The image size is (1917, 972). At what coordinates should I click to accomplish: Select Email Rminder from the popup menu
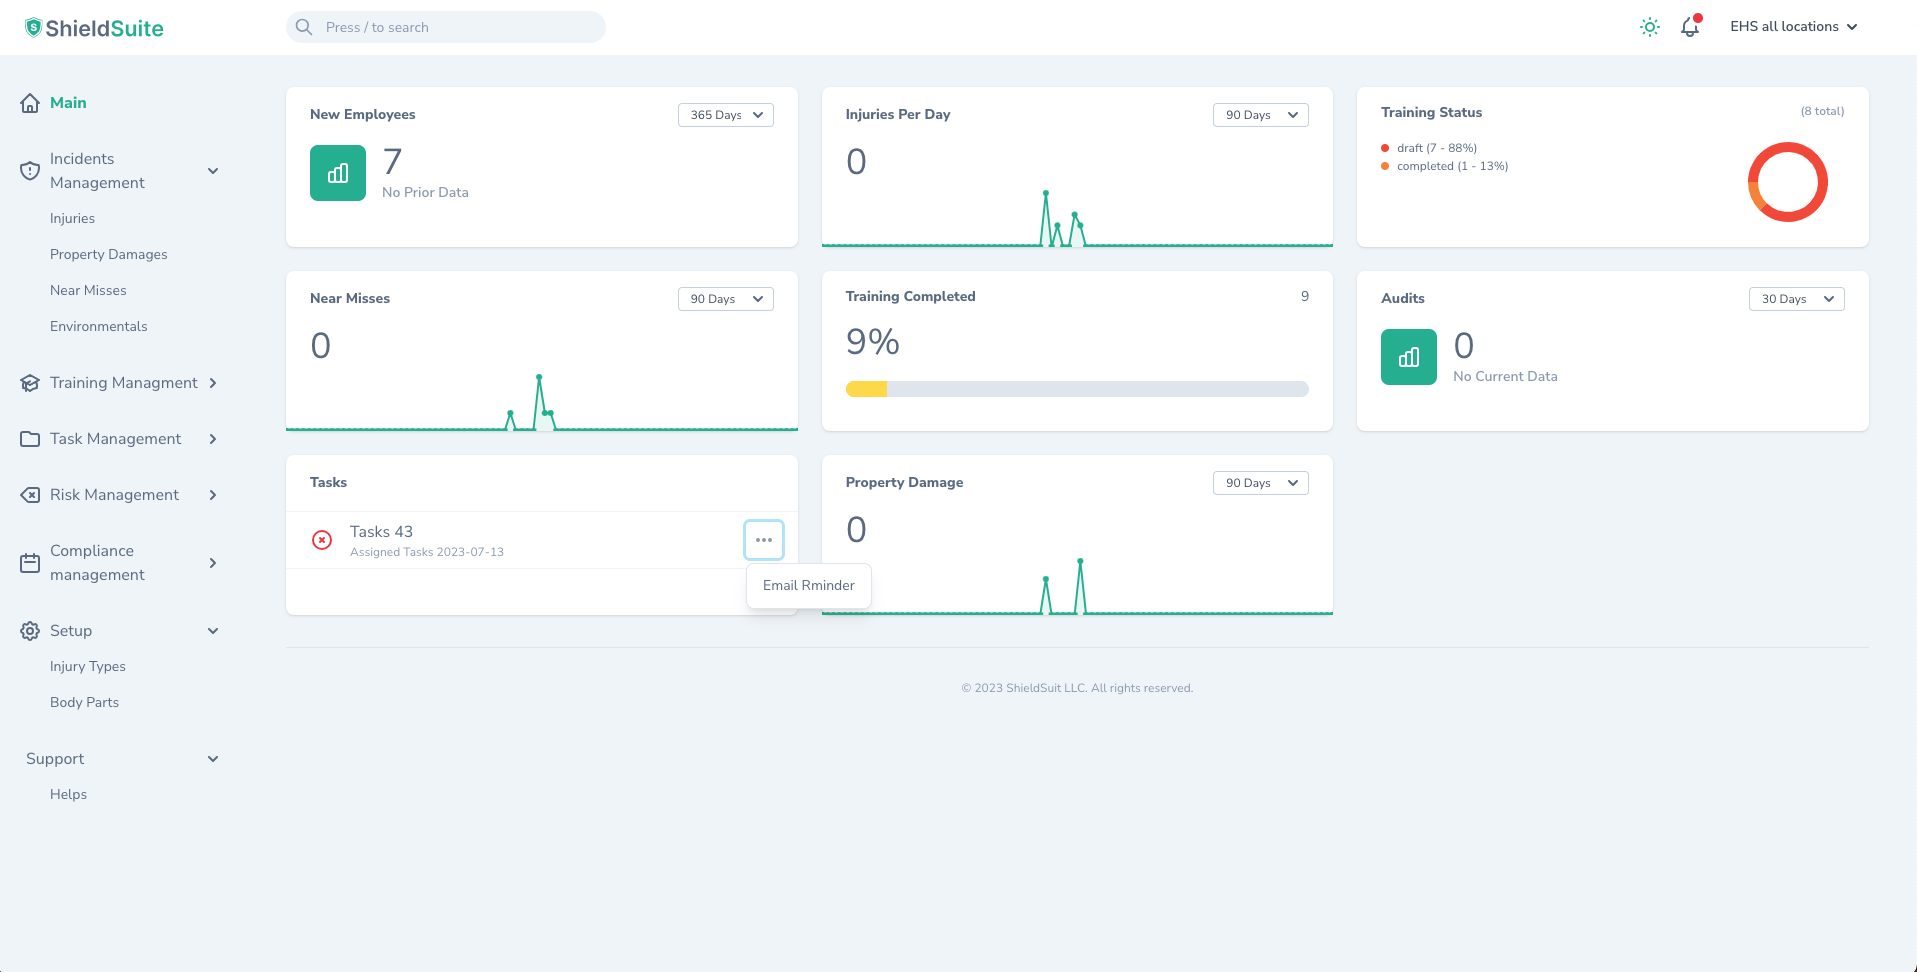tap(808, 586)
